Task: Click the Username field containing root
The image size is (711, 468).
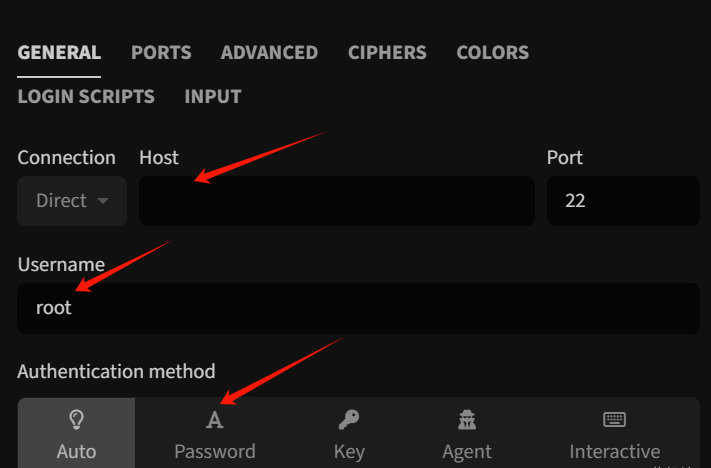Action: click(x=358, y=308)
